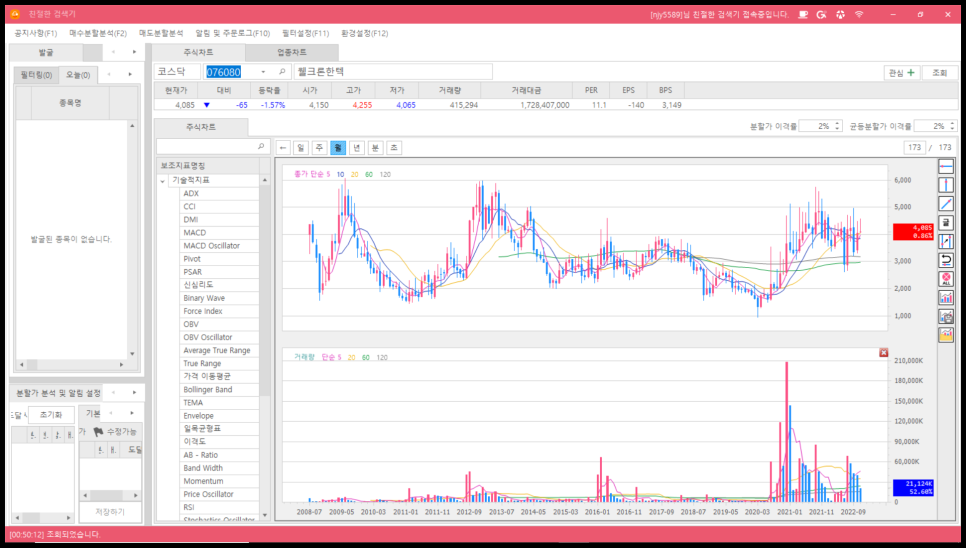Close the volume sub-chart with red X

pos(883,353)
